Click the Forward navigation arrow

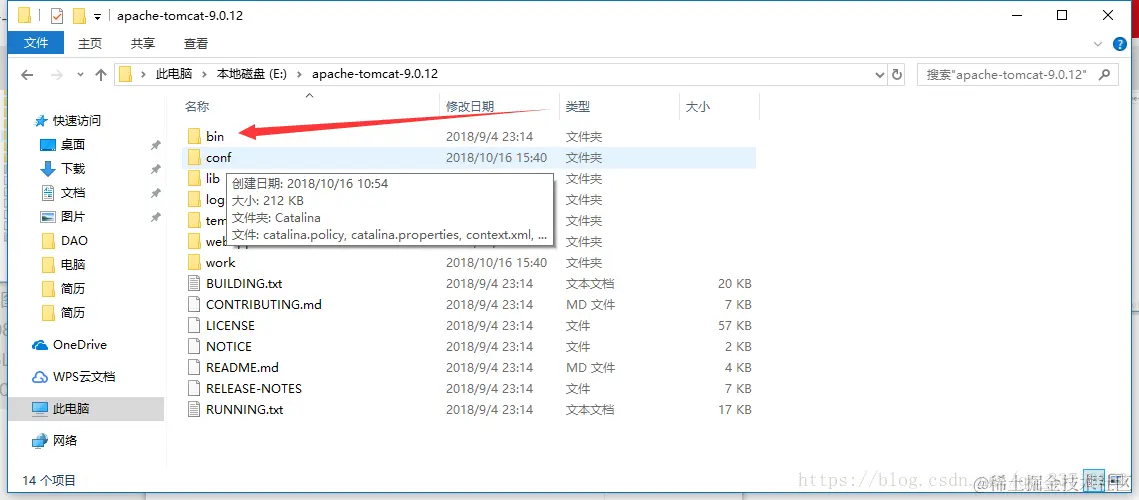(57, 74)
